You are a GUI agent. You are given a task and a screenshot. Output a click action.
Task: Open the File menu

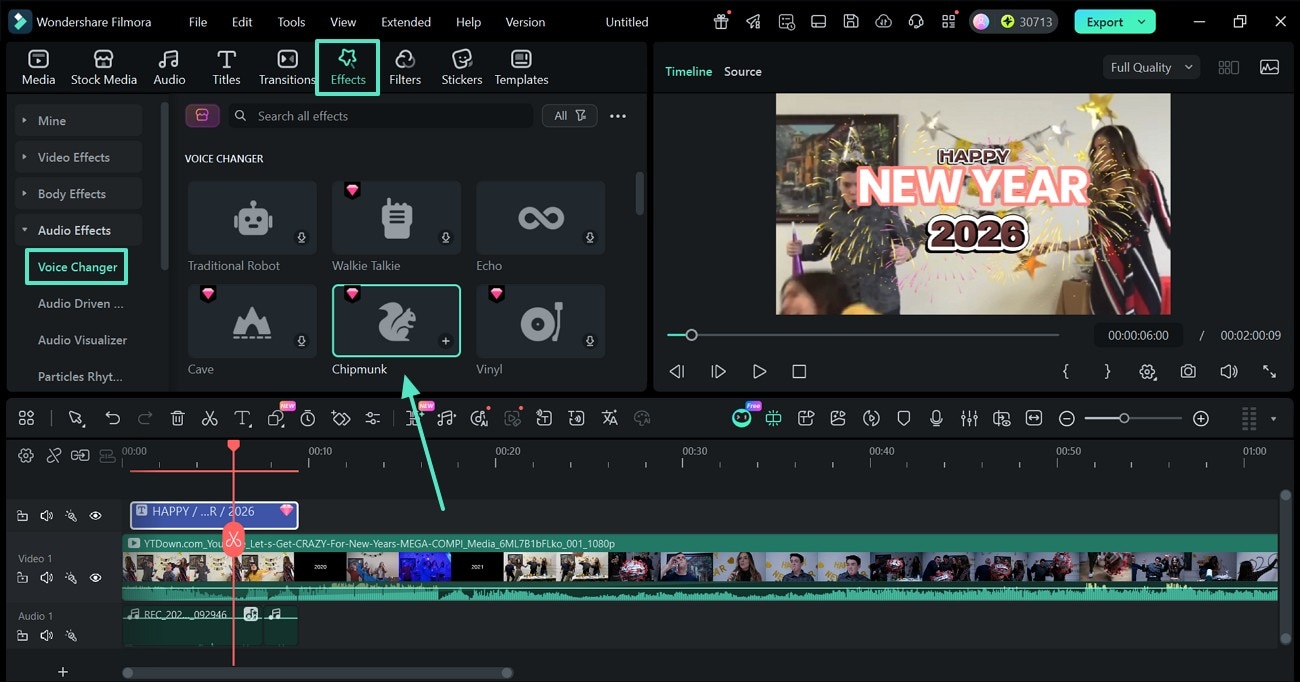click(198, 22)
